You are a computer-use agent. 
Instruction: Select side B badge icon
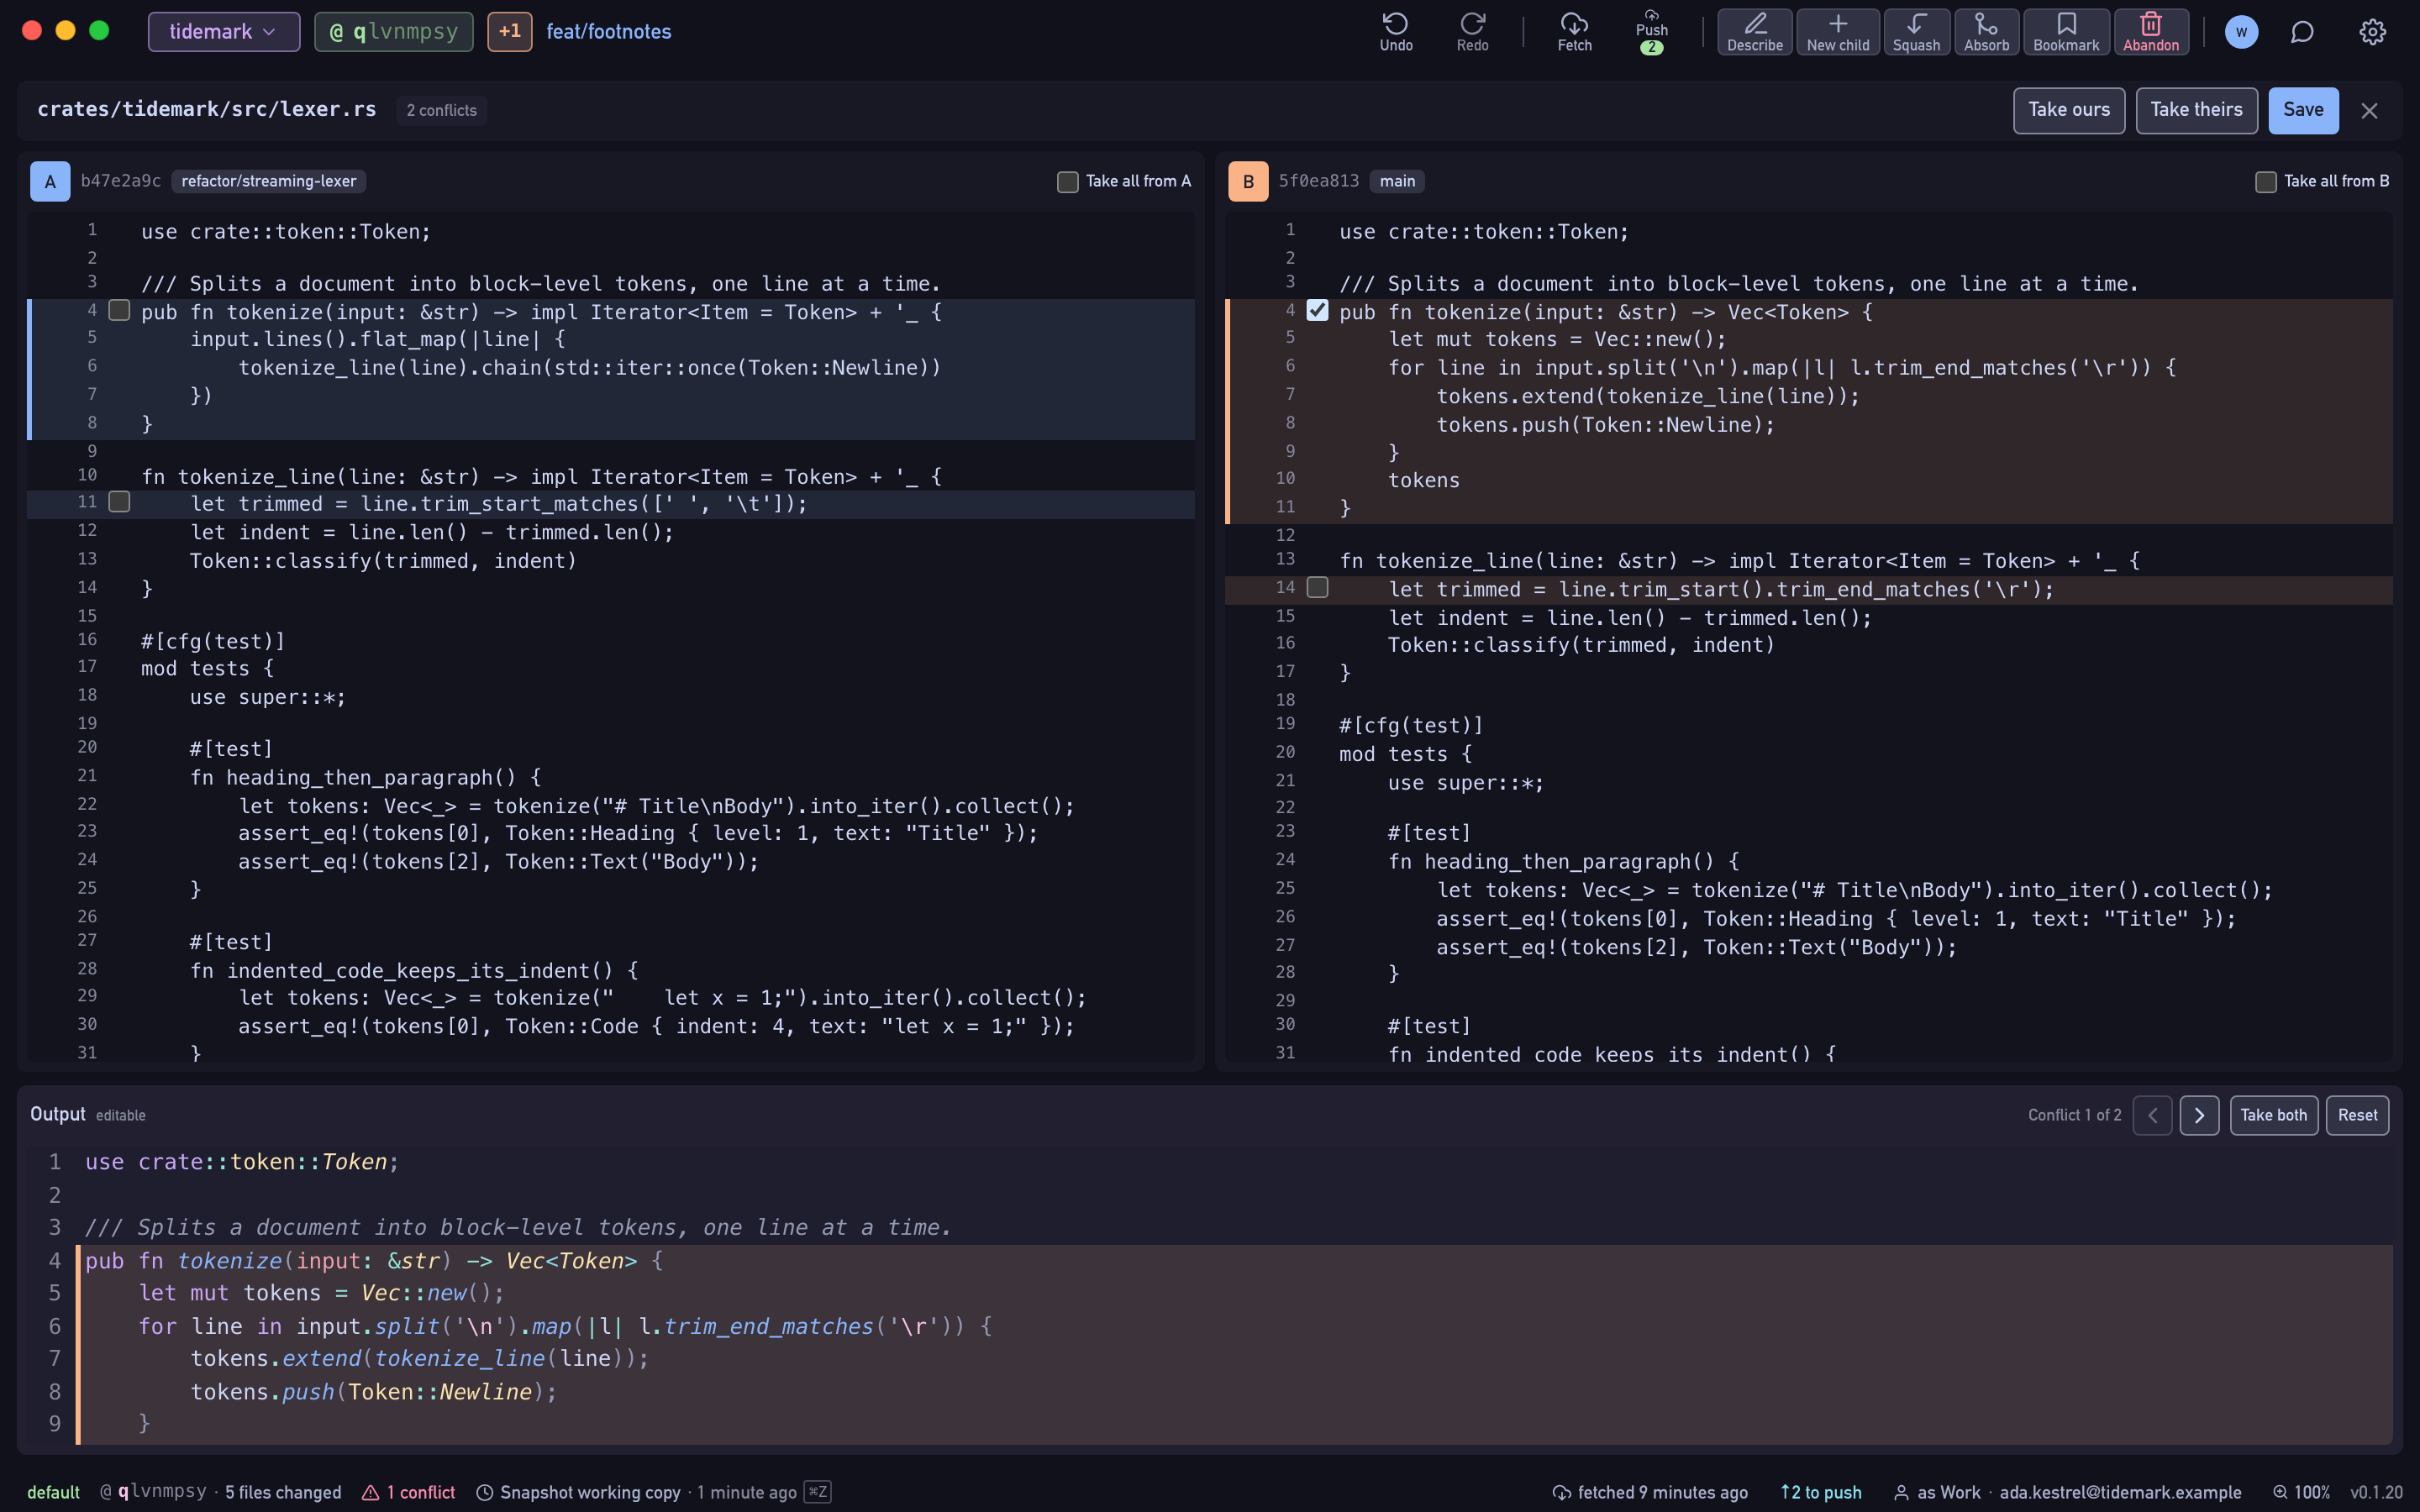1248,181
